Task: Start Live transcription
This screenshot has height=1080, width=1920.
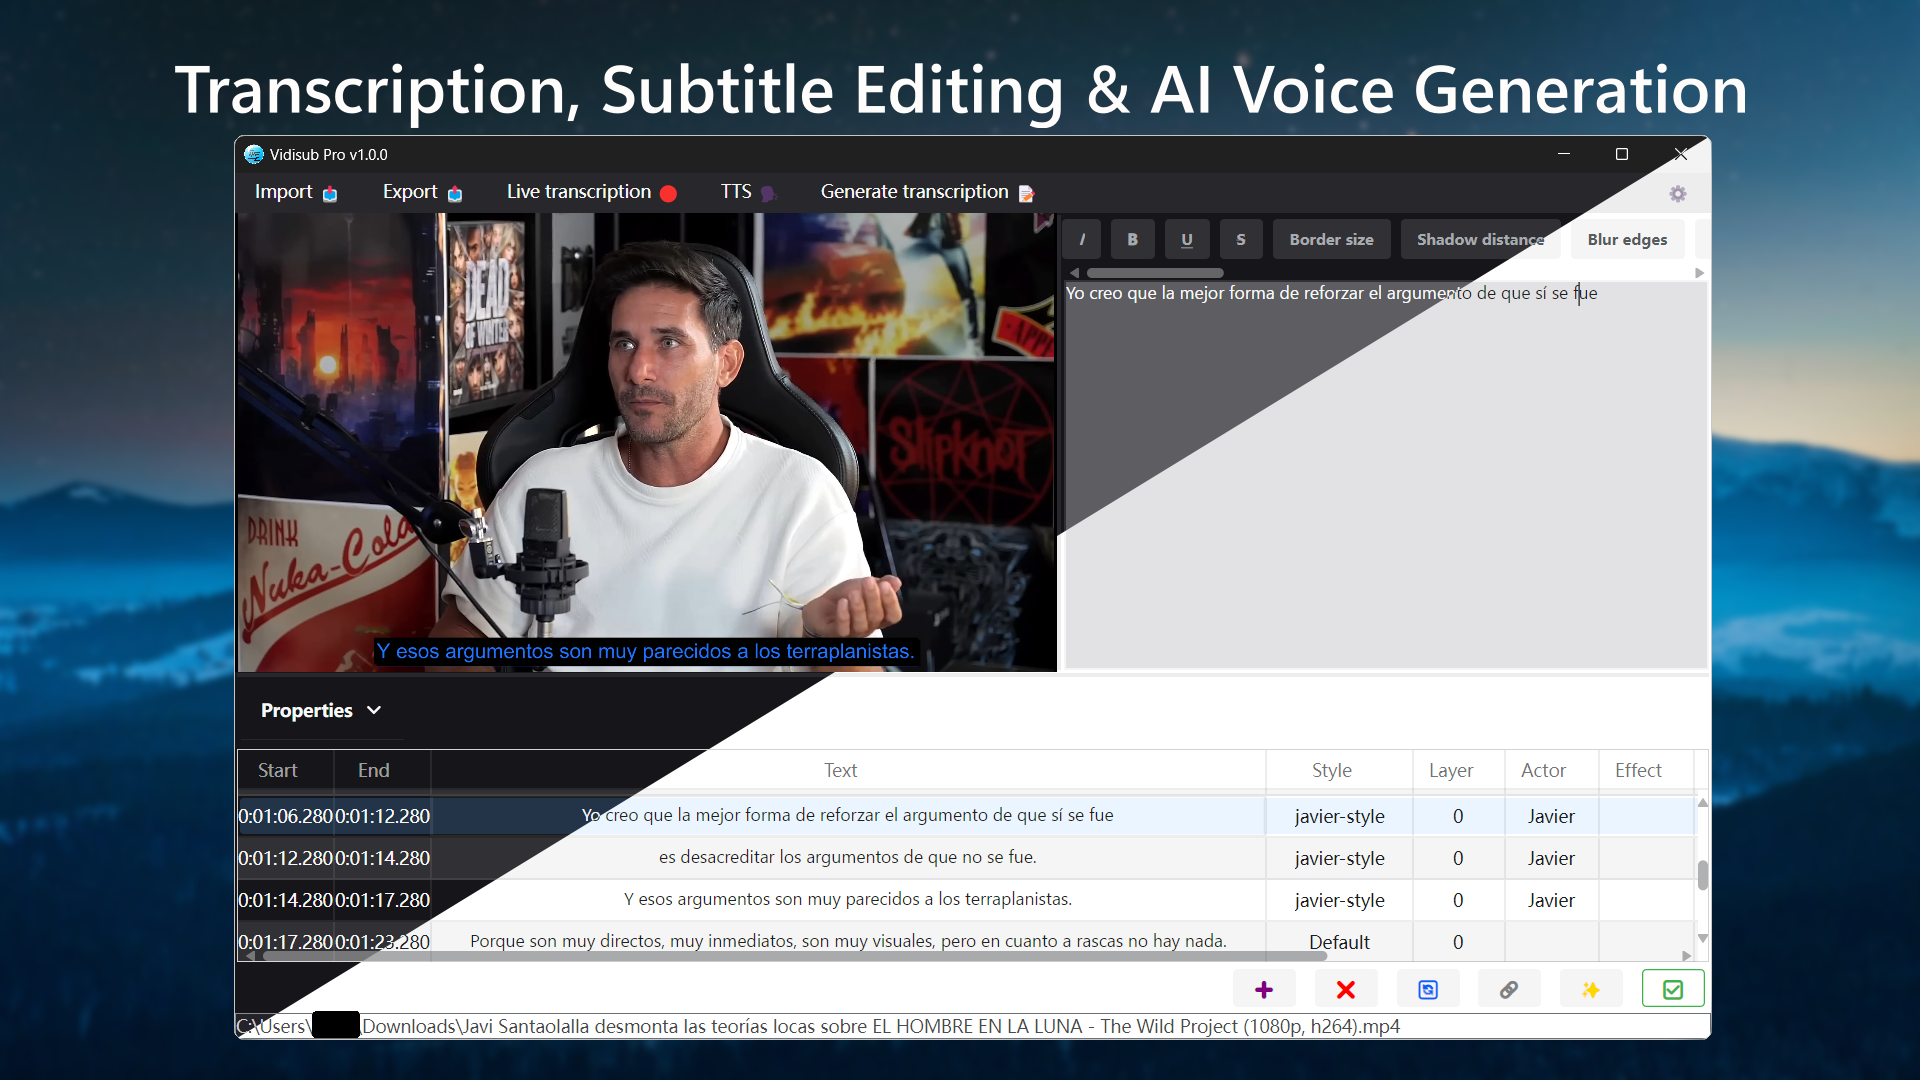Action: [590, 191]
